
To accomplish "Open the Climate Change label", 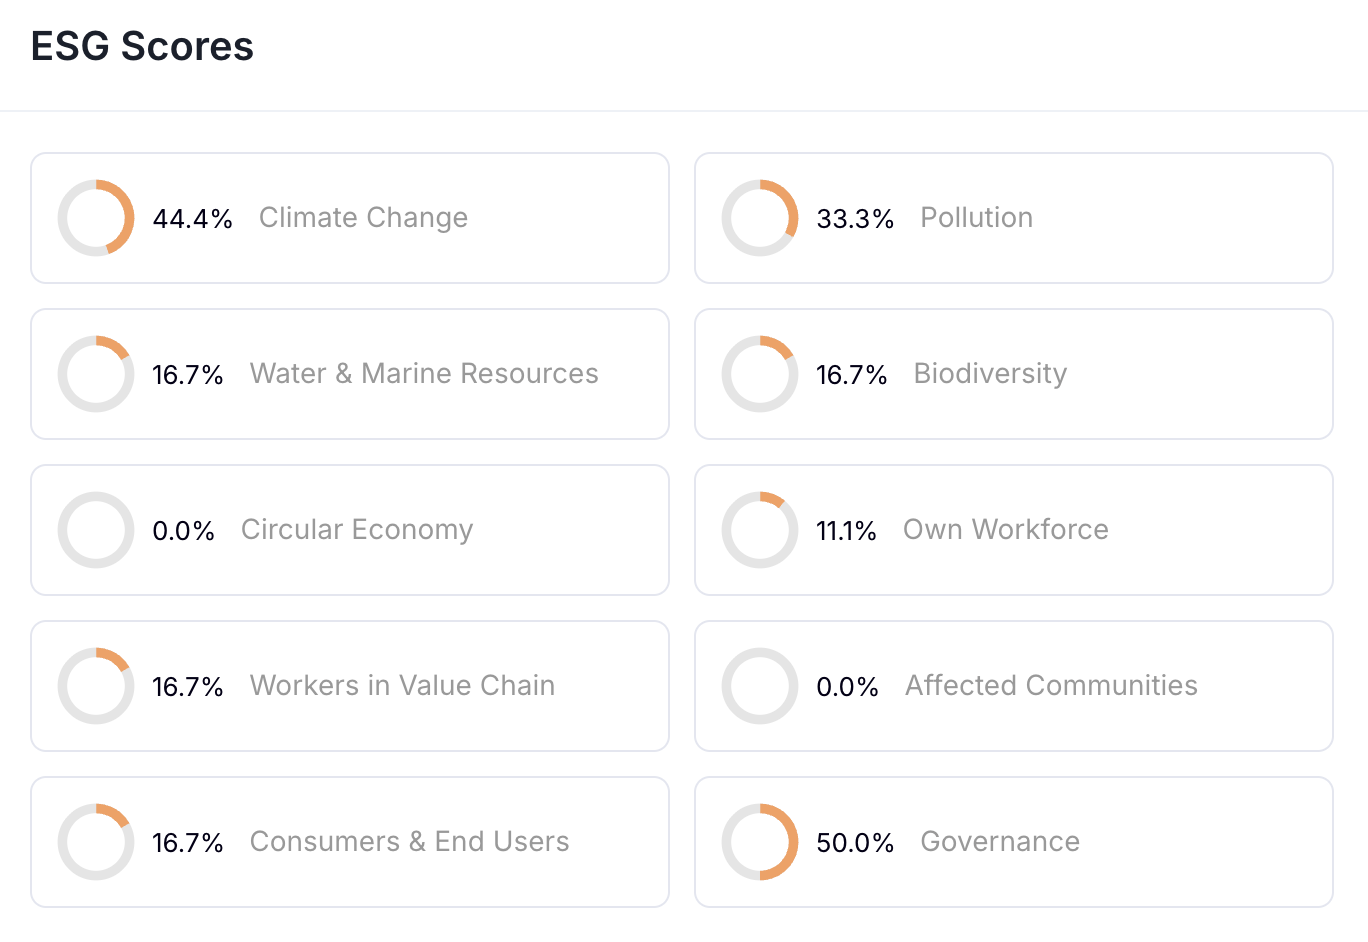I will (x=363, y=218).
